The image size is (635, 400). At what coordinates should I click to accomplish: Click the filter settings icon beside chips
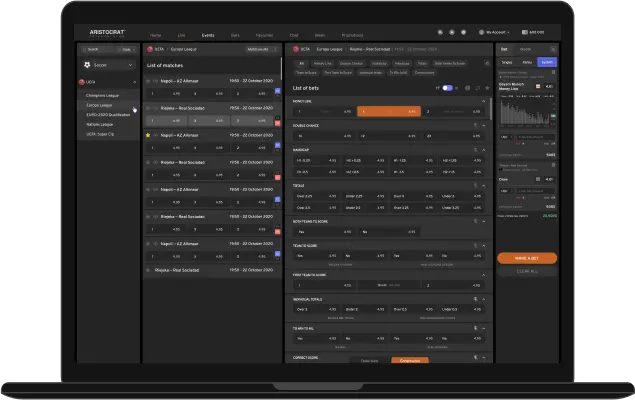coord(487,64)
